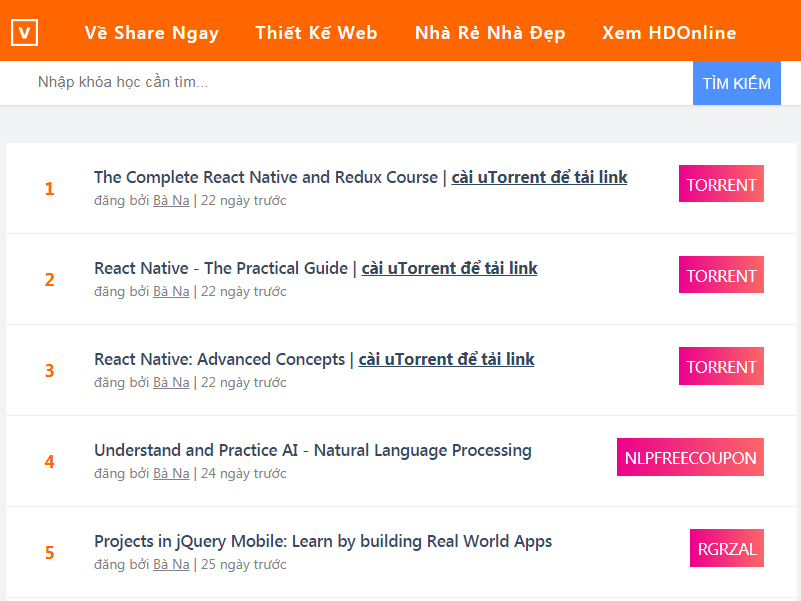Click the TORRENT button for item 3
The height and width of the screenshot is (601, 801).
pyautogui.click(x=721, y=366)
